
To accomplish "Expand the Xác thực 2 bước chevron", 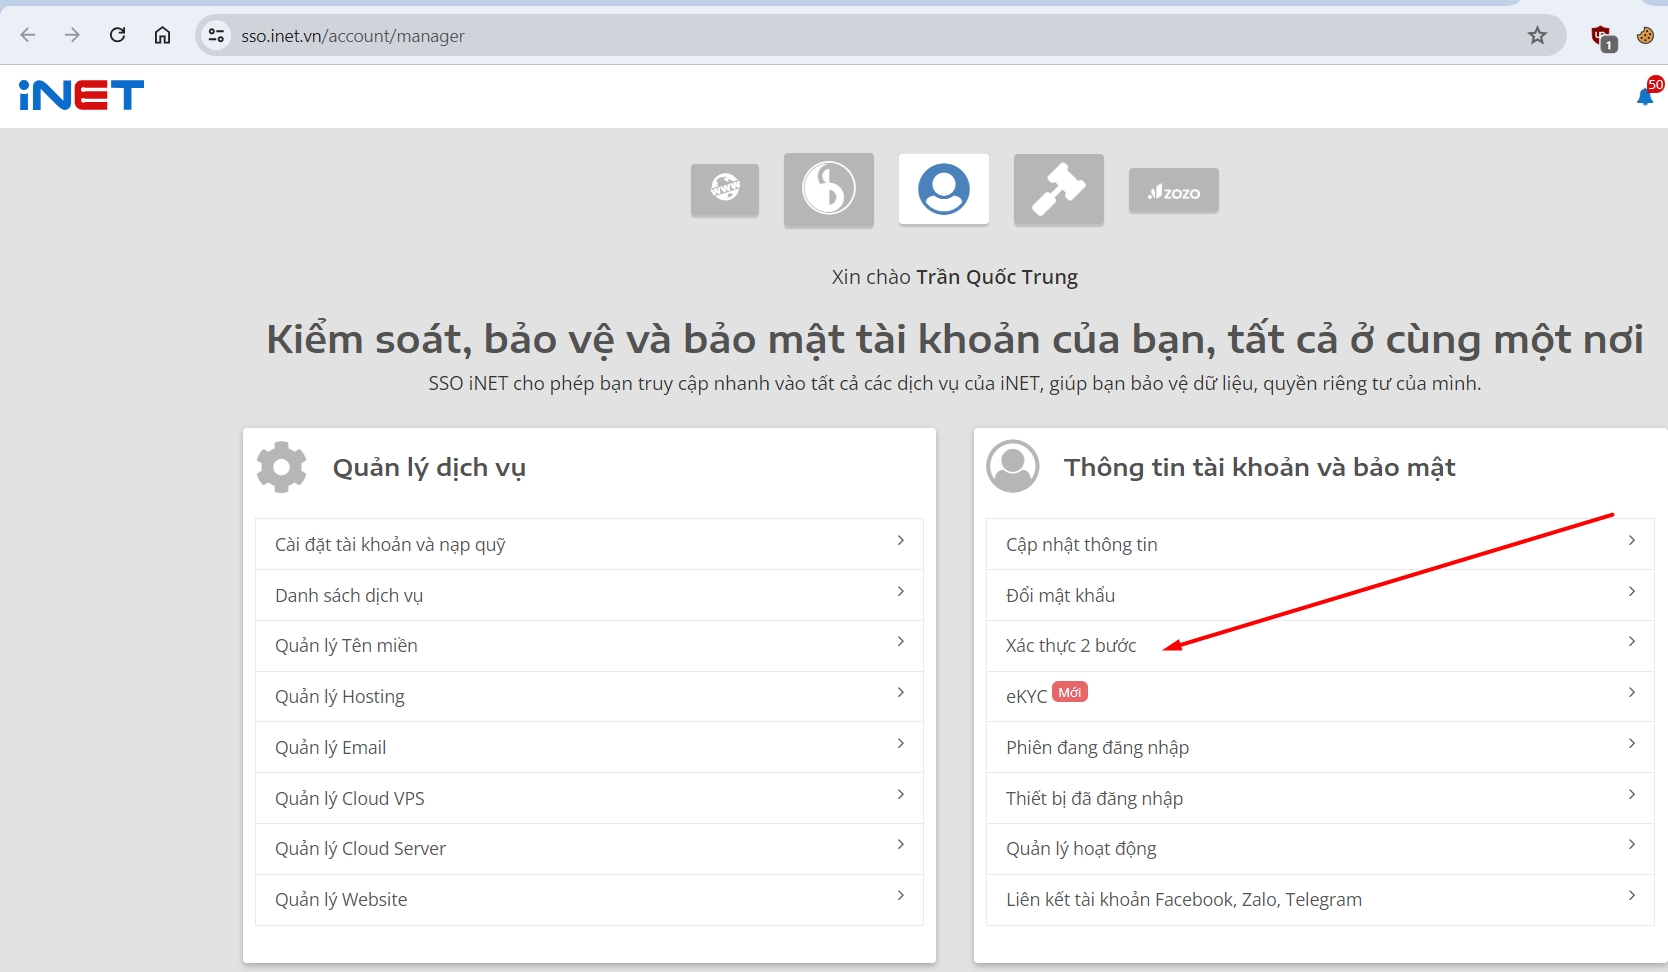I will click(x=1632, y=642).
